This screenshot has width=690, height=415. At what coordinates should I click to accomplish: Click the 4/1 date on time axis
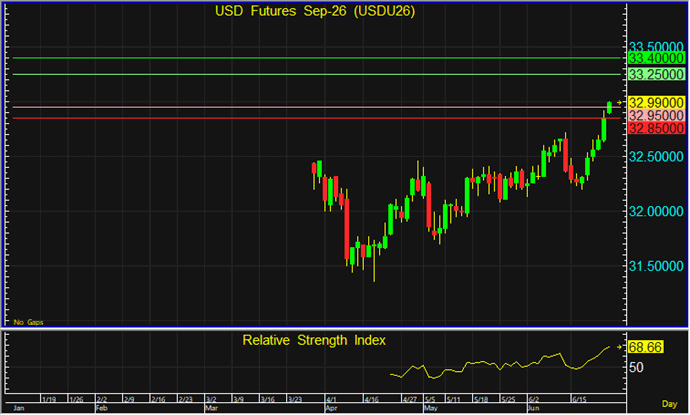coord(331,400)
